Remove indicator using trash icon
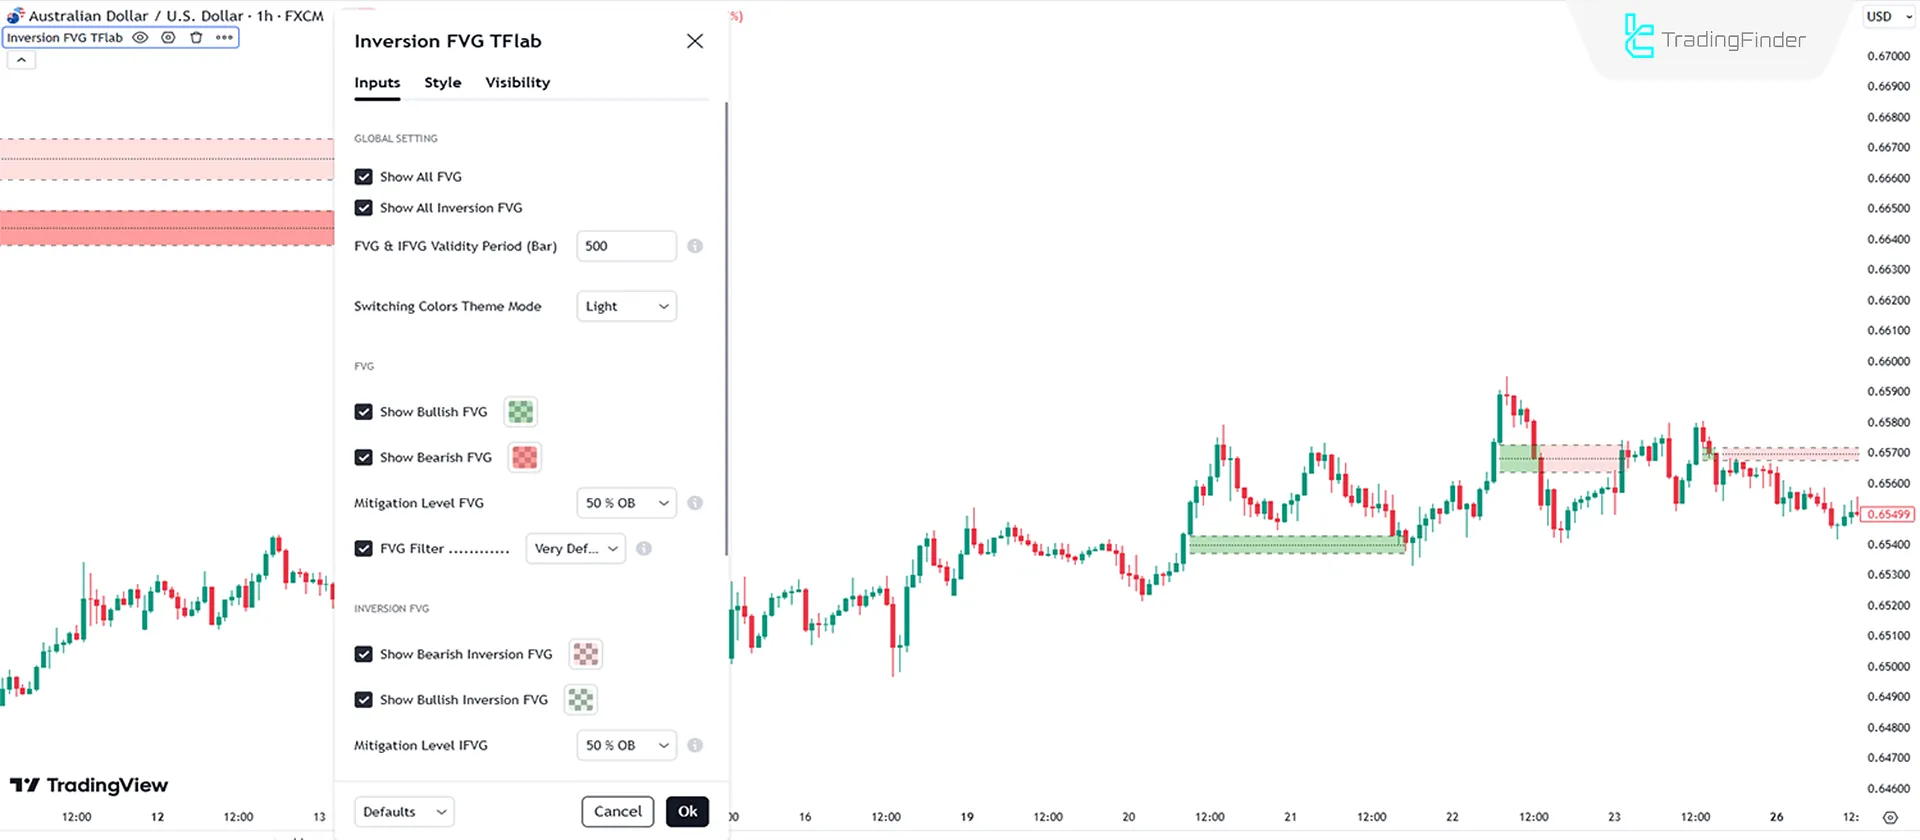This screenshot has height=840, width=1920. tap(196, 38)
